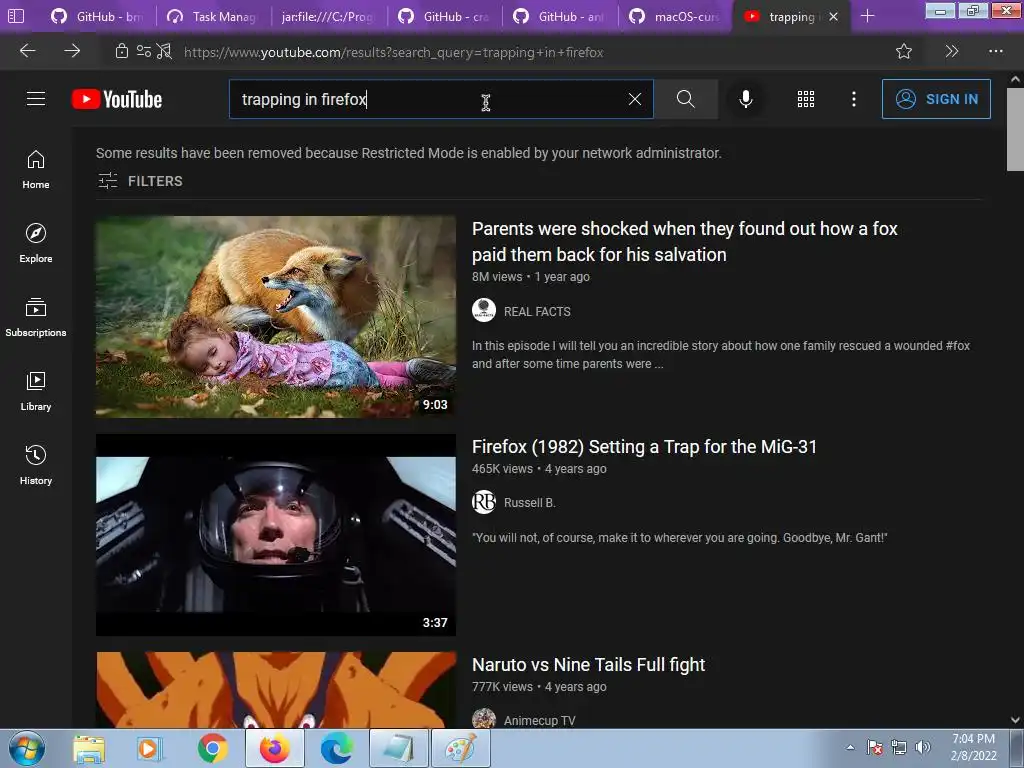
Task: Click the browser address bar URL
Action: [394, 52]
